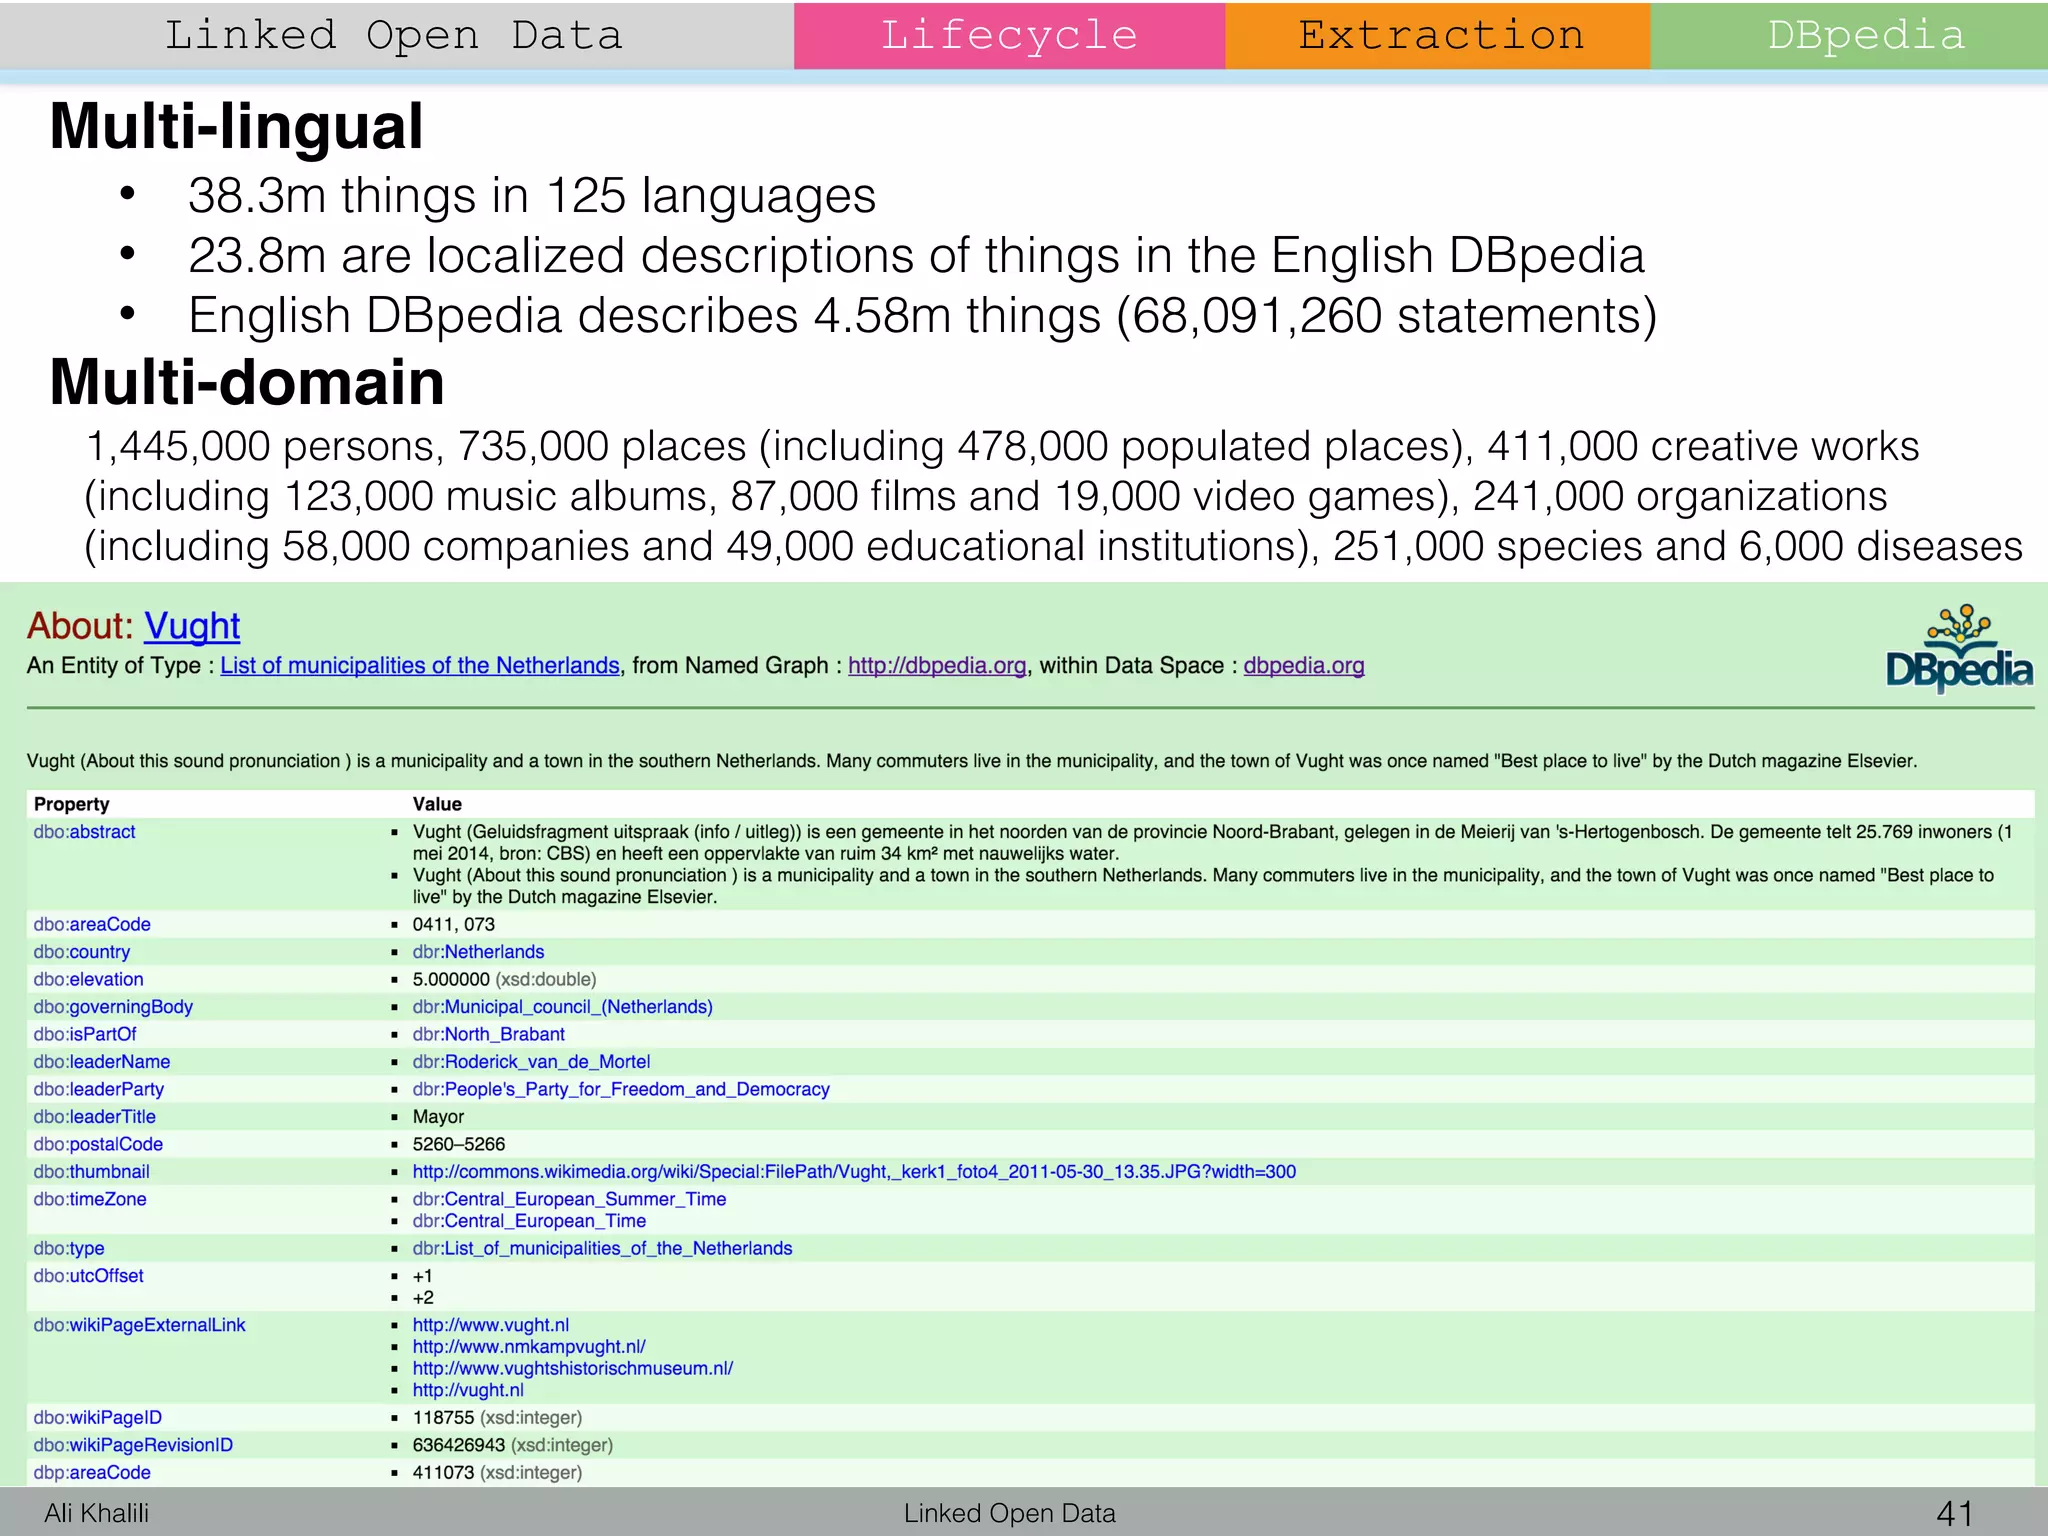Open dbr:Roderick_van_de_Mortel link
This screenshot has height=1536, width=2048.
531,1062
